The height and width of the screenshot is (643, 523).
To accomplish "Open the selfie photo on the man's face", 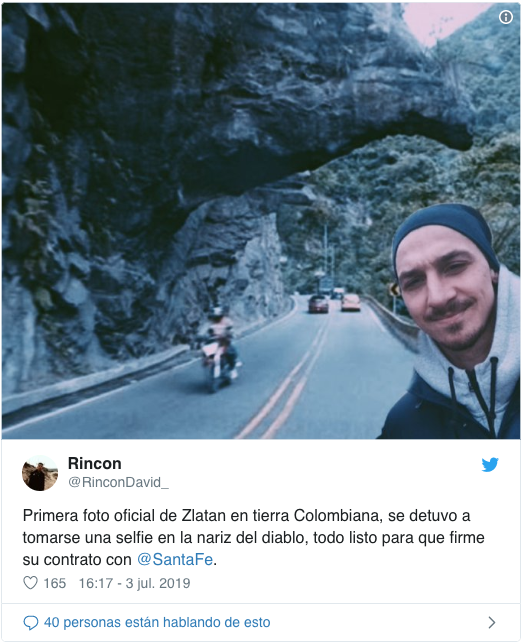I will [445, 301].
